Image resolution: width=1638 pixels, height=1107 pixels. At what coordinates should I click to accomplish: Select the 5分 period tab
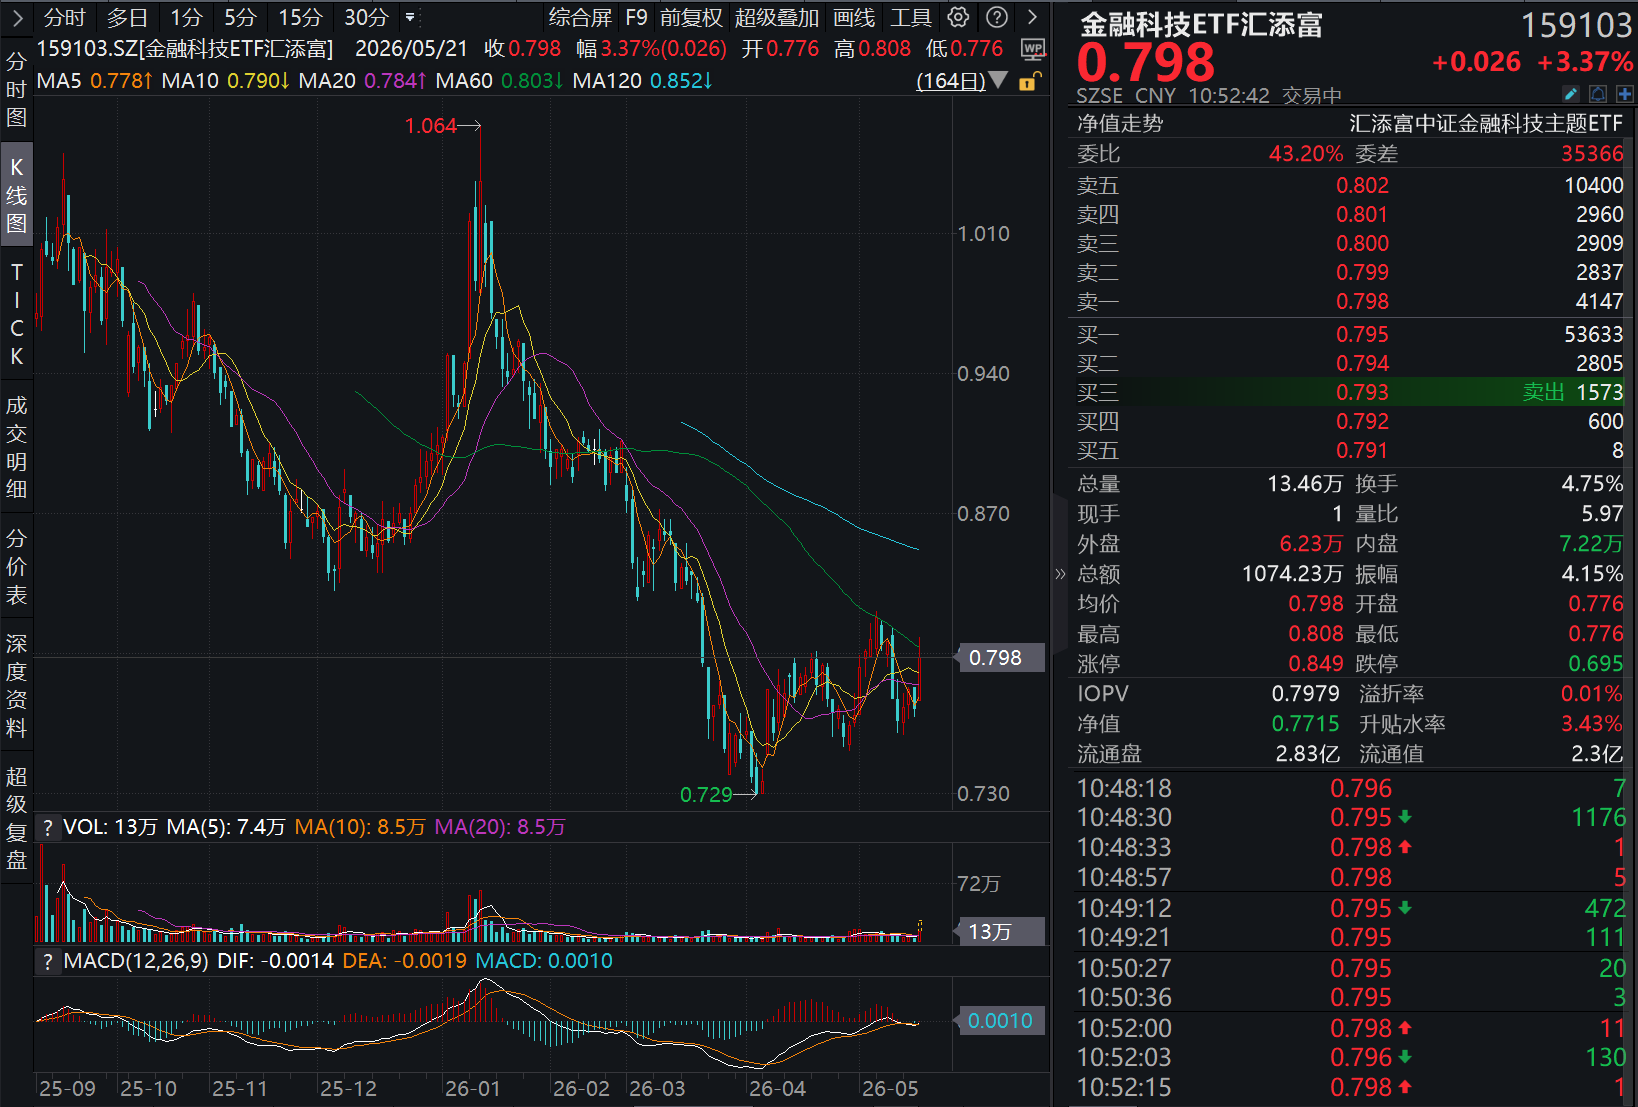[x=240, y=17]
